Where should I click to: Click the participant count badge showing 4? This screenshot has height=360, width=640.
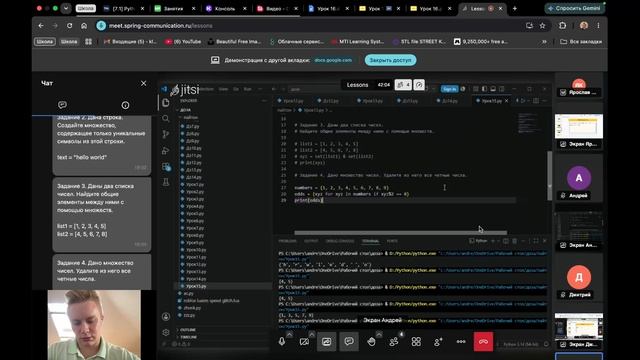pyautogui.click(x=403, y=84)
